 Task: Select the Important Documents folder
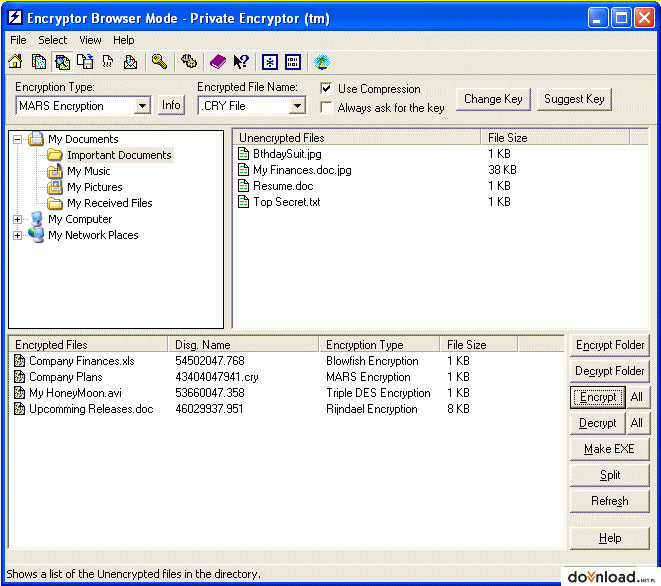[119, 155]
